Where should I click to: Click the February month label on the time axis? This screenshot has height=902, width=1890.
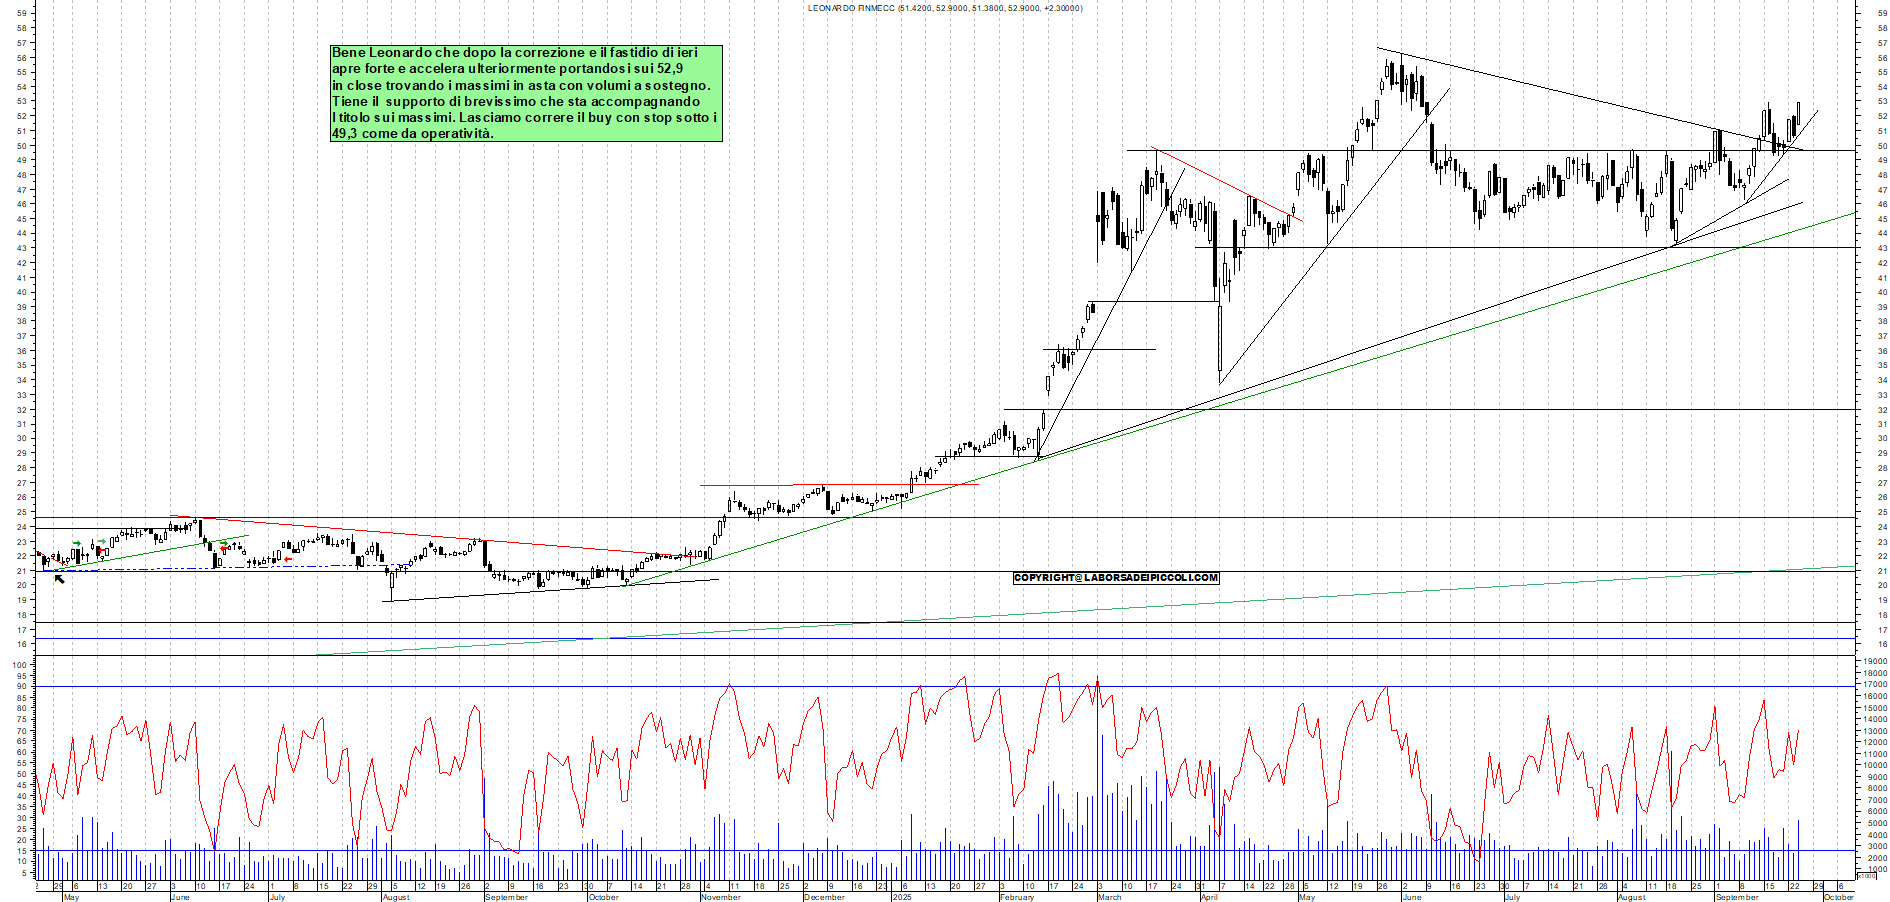[1017, 897]
